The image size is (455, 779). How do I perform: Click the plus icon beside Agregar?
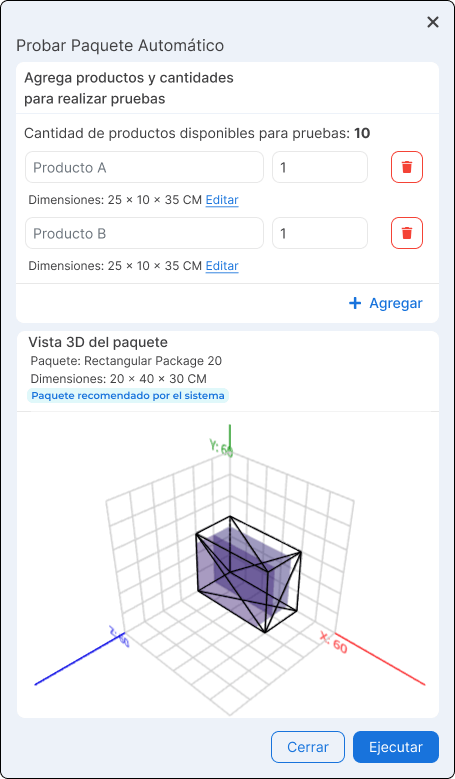pyautogui.click(x=355, y=303)
